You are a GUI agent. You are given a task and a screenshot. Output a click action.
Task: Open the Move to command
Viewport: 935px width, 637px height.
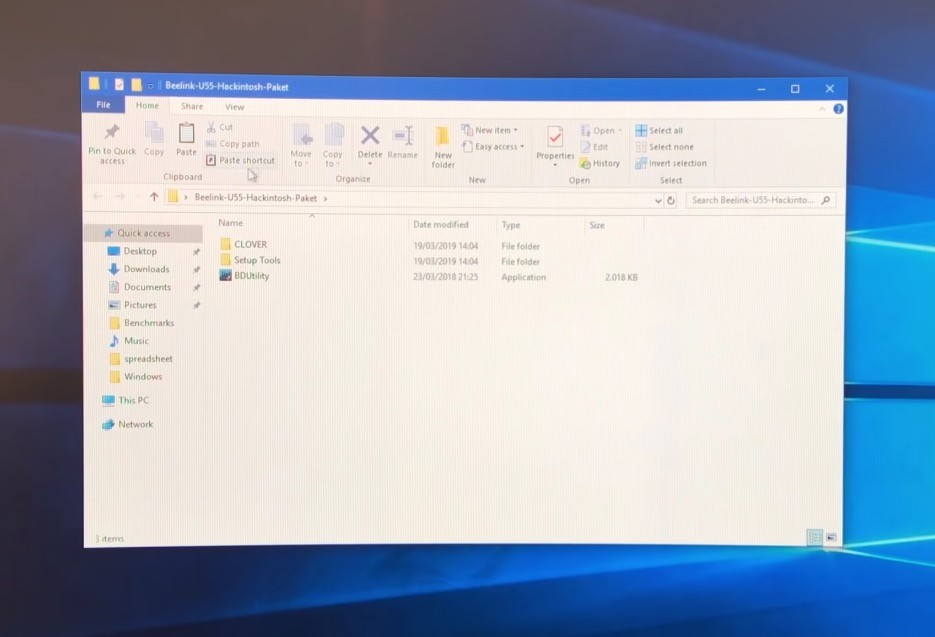[301, 146]
